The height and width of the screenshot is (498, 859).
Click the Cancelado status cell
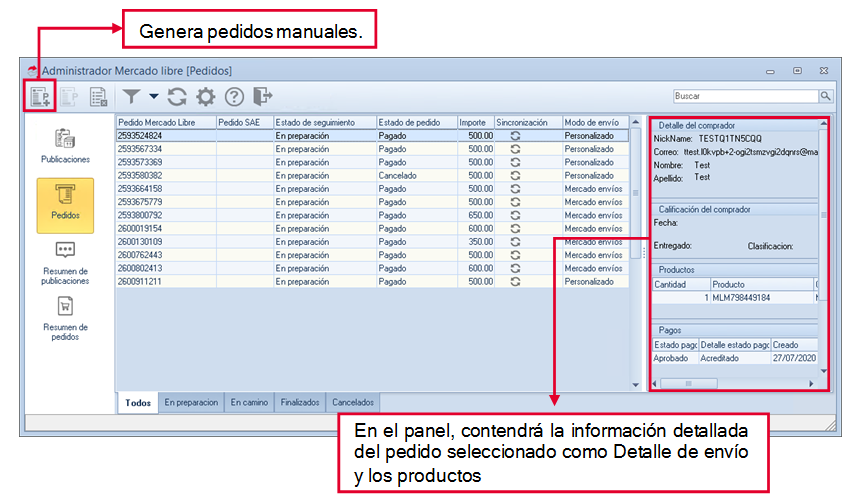pyautogui.click(x=417, y=175)
